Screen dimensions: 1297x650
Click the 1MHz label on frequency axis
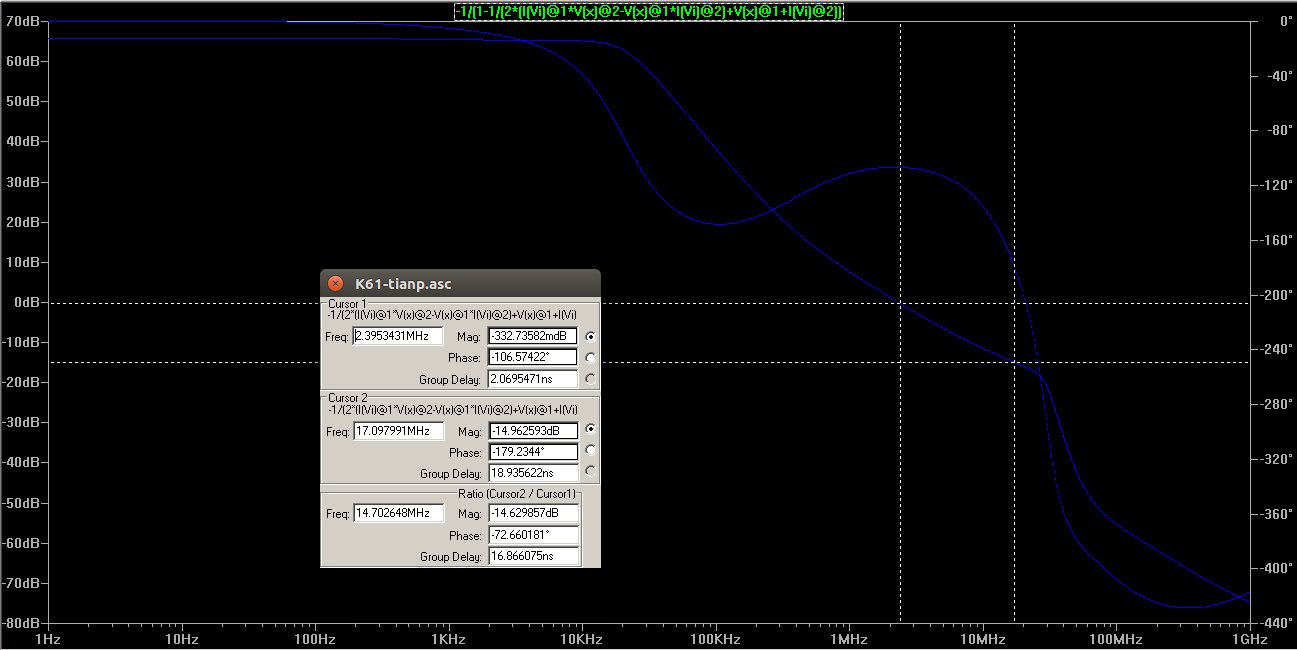pos(848,639)
